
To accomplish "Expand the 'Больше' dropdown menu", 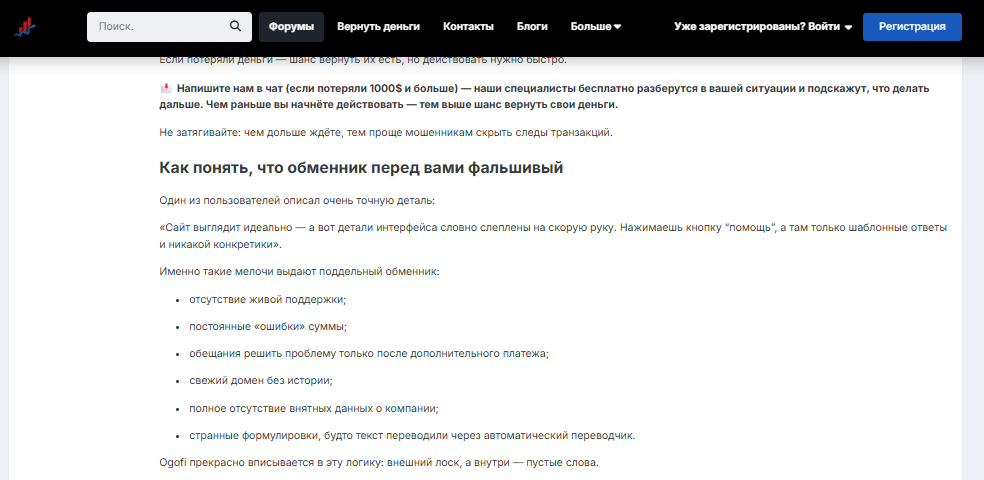I will pyautogui.click(x=595, y=27).
